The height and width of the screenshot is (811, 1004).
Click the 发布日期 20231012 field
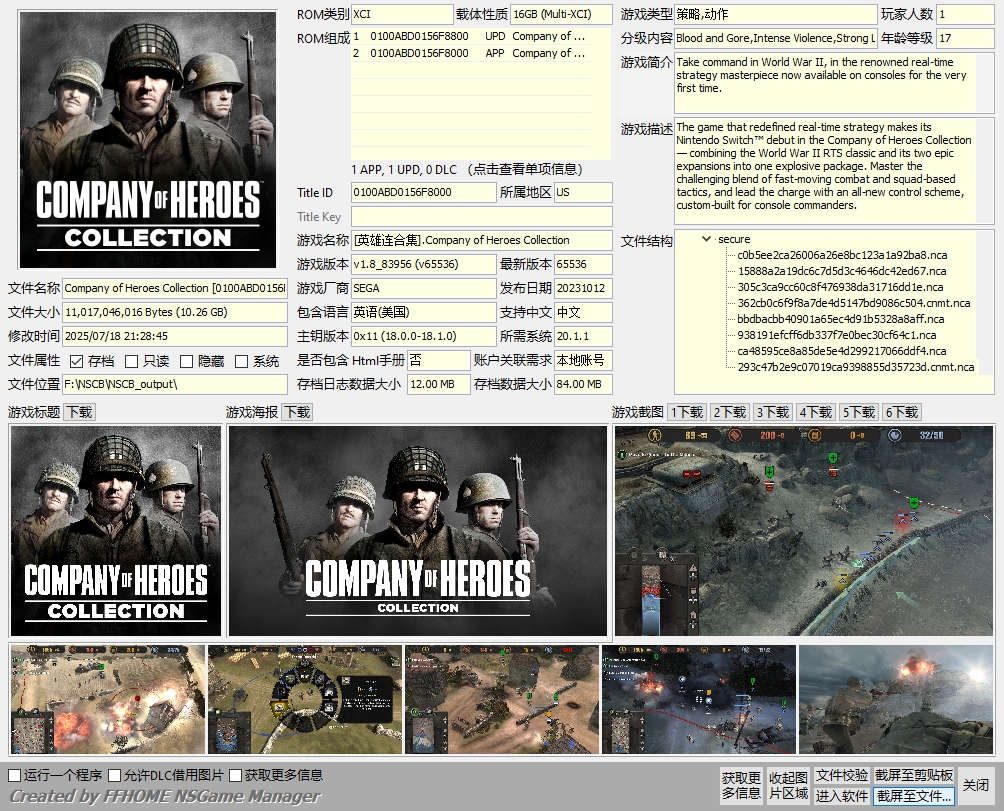(583, 289)
